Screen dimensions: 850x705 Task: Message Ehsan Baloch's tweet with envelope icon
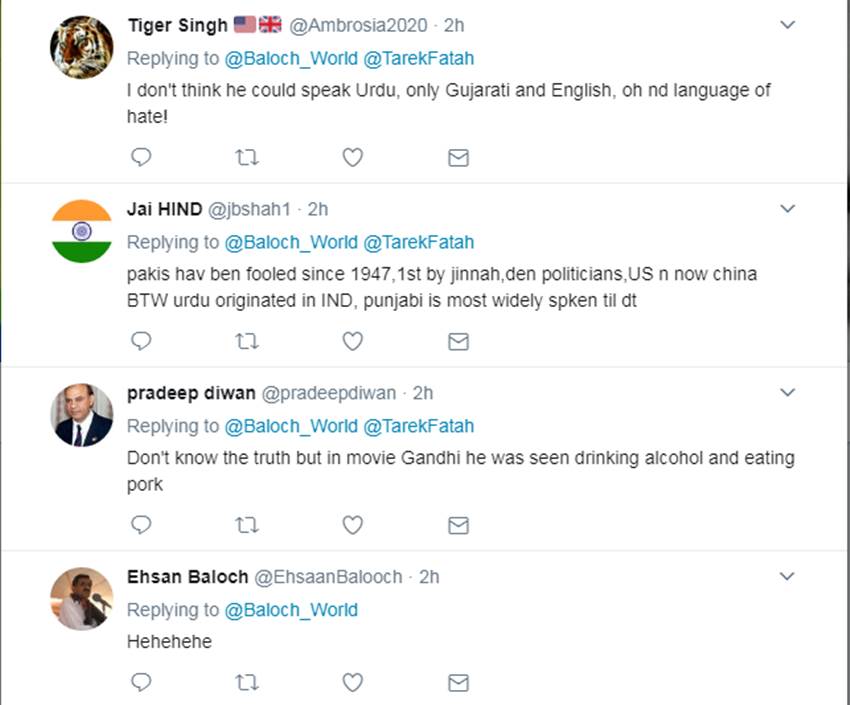(x=458, y=683)
